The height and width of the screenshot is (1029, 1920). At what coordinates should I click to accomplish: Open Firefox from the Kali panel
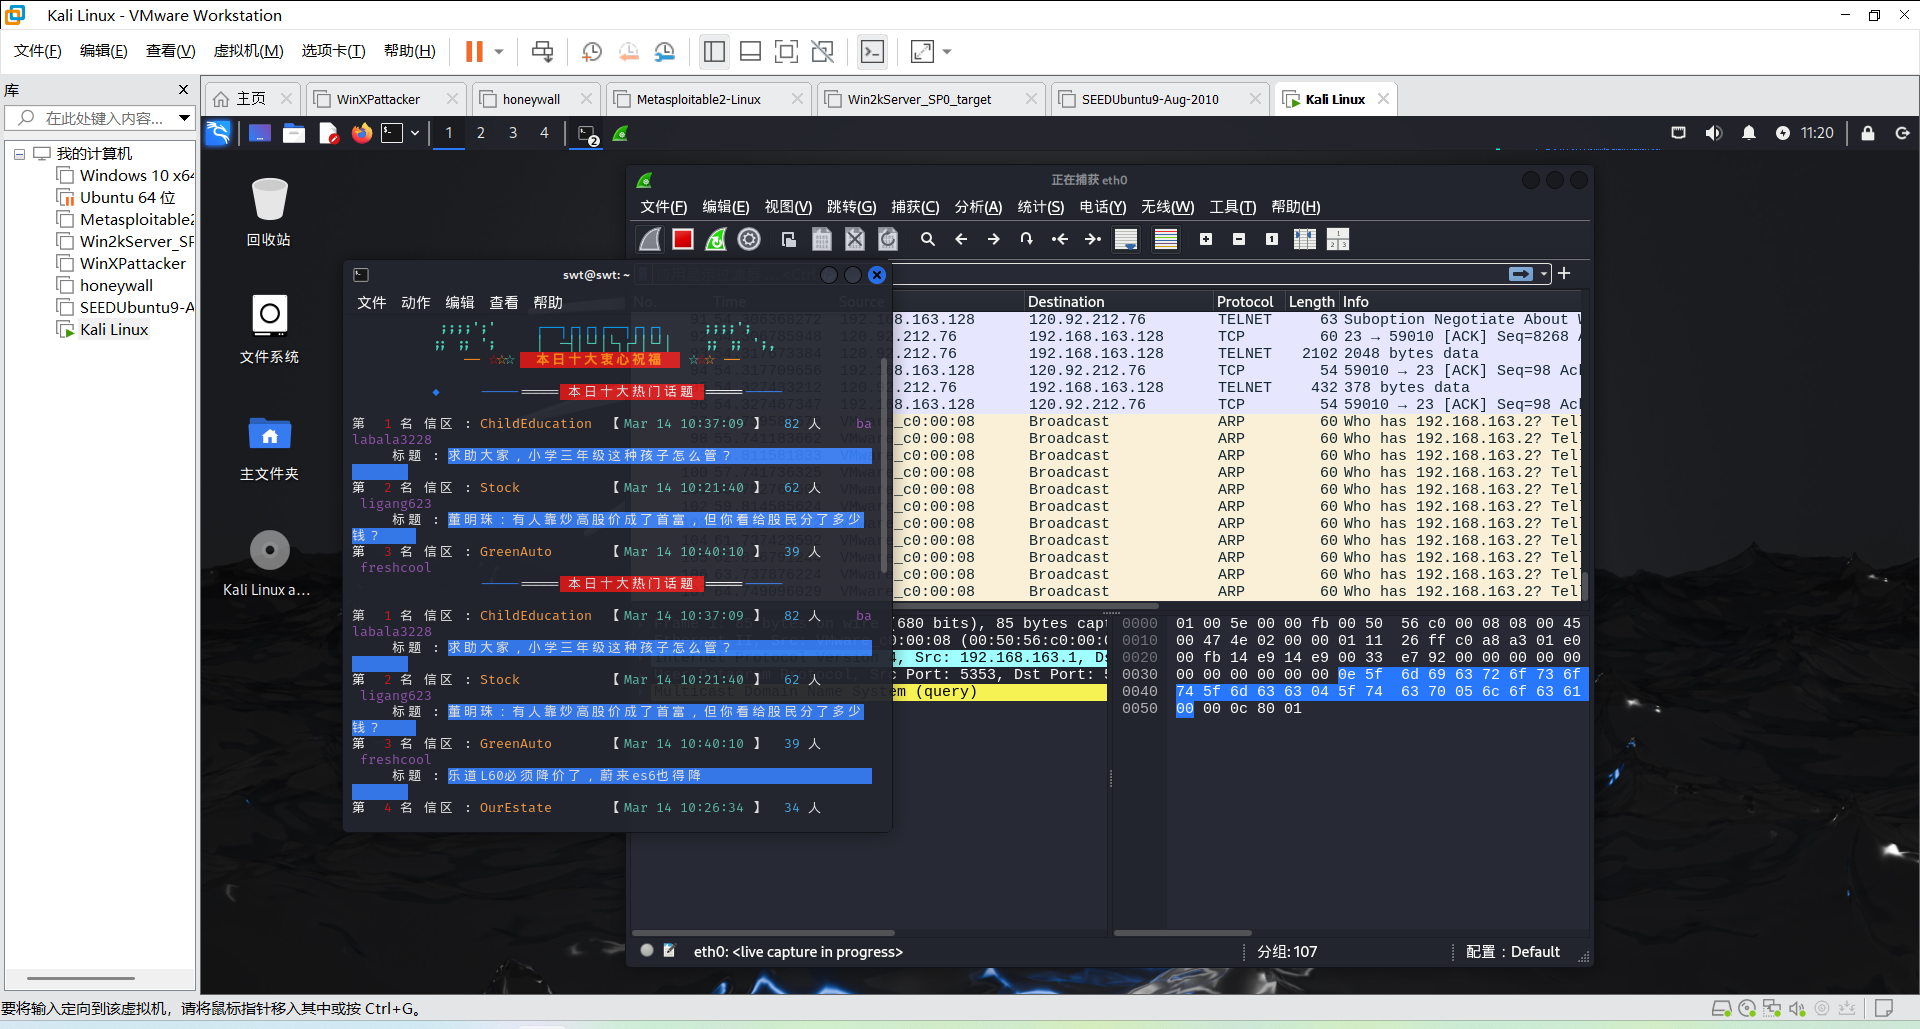(x=362, y=133)
